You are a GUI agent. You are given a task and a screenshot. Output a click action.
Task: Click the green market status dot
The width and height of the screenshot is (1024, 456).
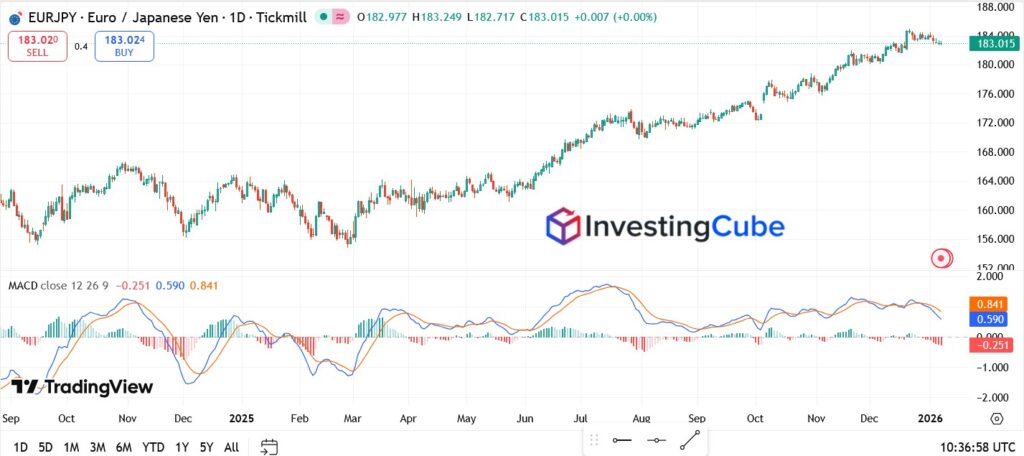[x=321, y=17]
